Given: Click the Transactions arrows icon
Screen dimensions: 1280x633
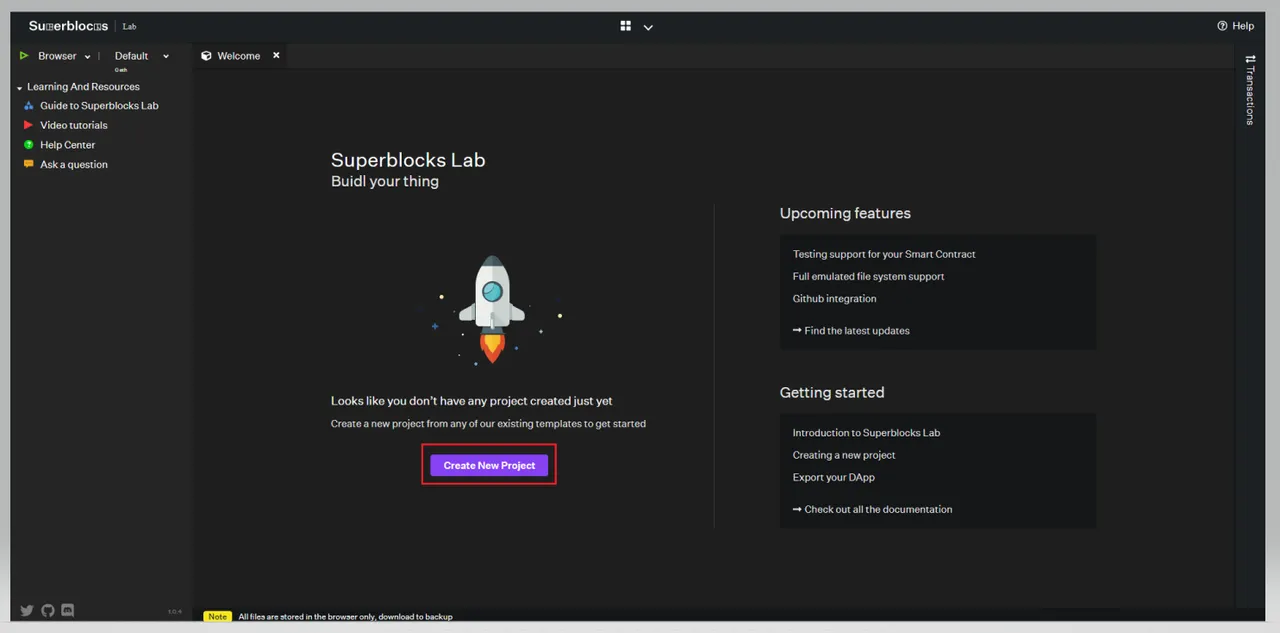Looking at the screenshot, I should (x=1249, y=59).
